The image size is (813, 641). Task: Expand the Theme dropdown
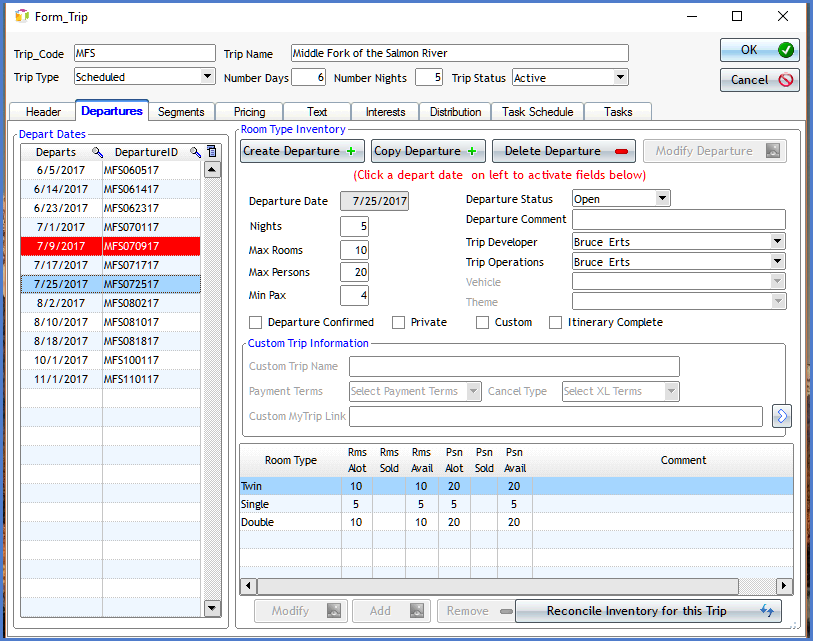(x=777, y=301)
